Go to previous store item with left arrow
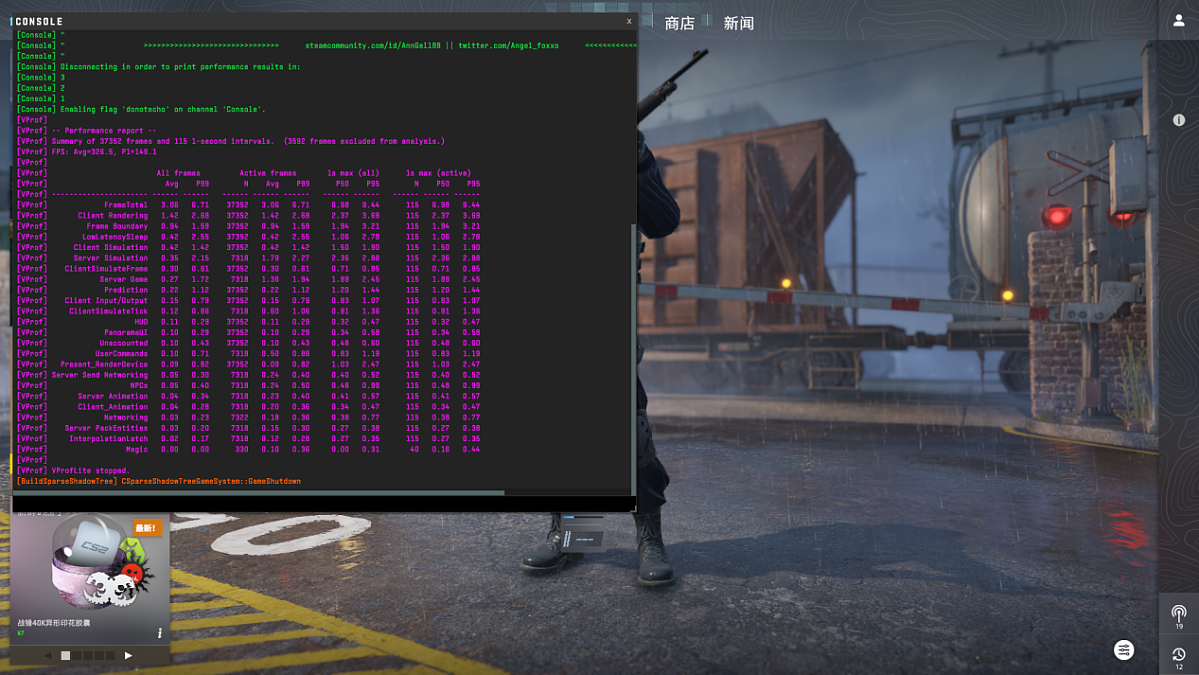Image resolution: width=1199 pixels, height=675 pixels. 47,655
